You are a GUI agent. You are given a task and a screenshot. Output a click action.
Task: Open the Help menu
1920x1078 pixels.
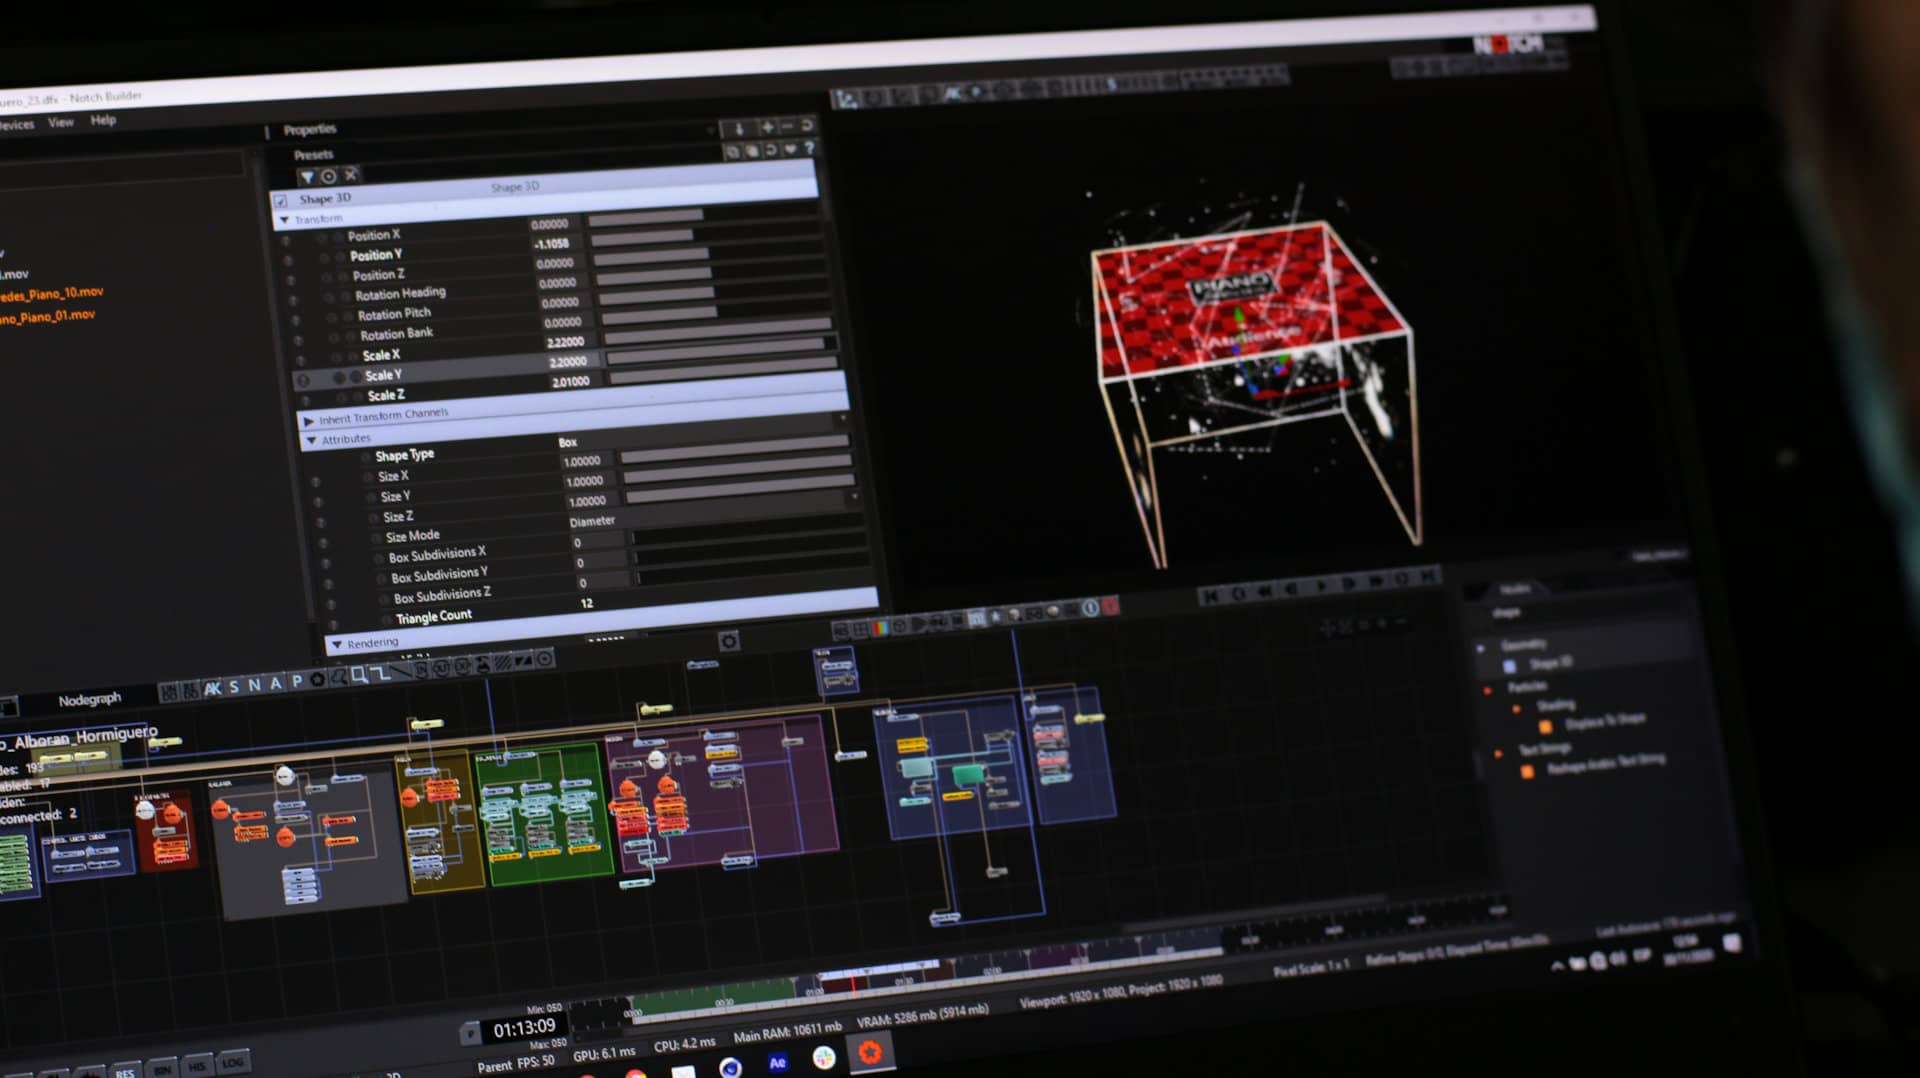(103, 120)
